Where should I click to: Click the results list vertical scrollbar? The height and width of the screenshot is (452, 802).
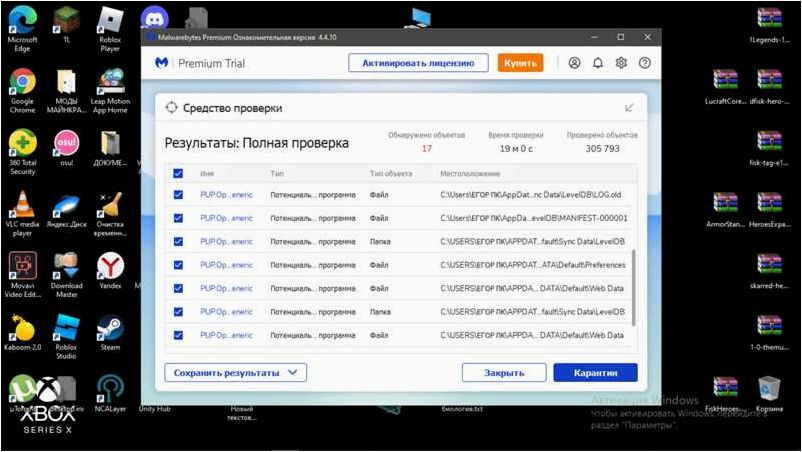tap(634, 287)
